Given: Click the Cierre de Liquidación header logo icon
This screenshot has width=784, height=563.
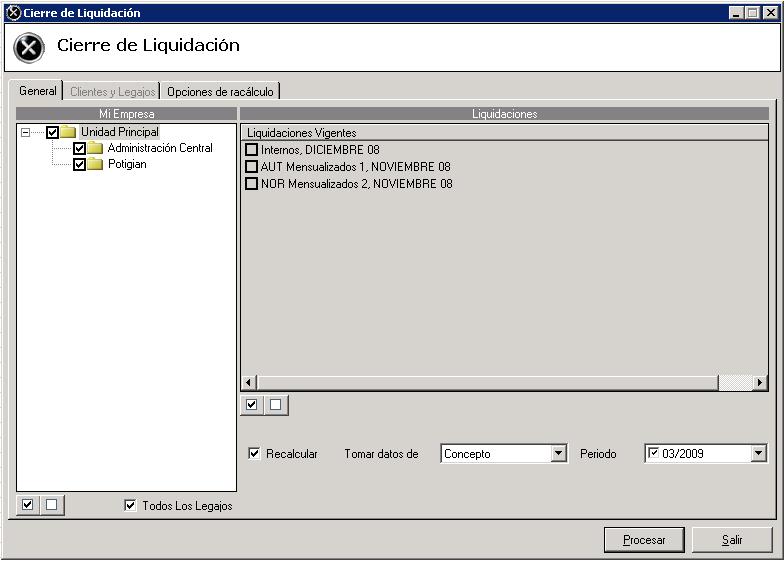Looking at the screenshot, I should [30, 47].
